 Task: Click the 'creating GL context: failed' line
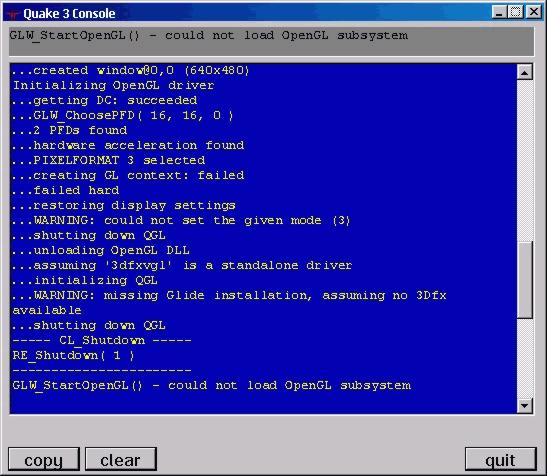pos(128,175)
